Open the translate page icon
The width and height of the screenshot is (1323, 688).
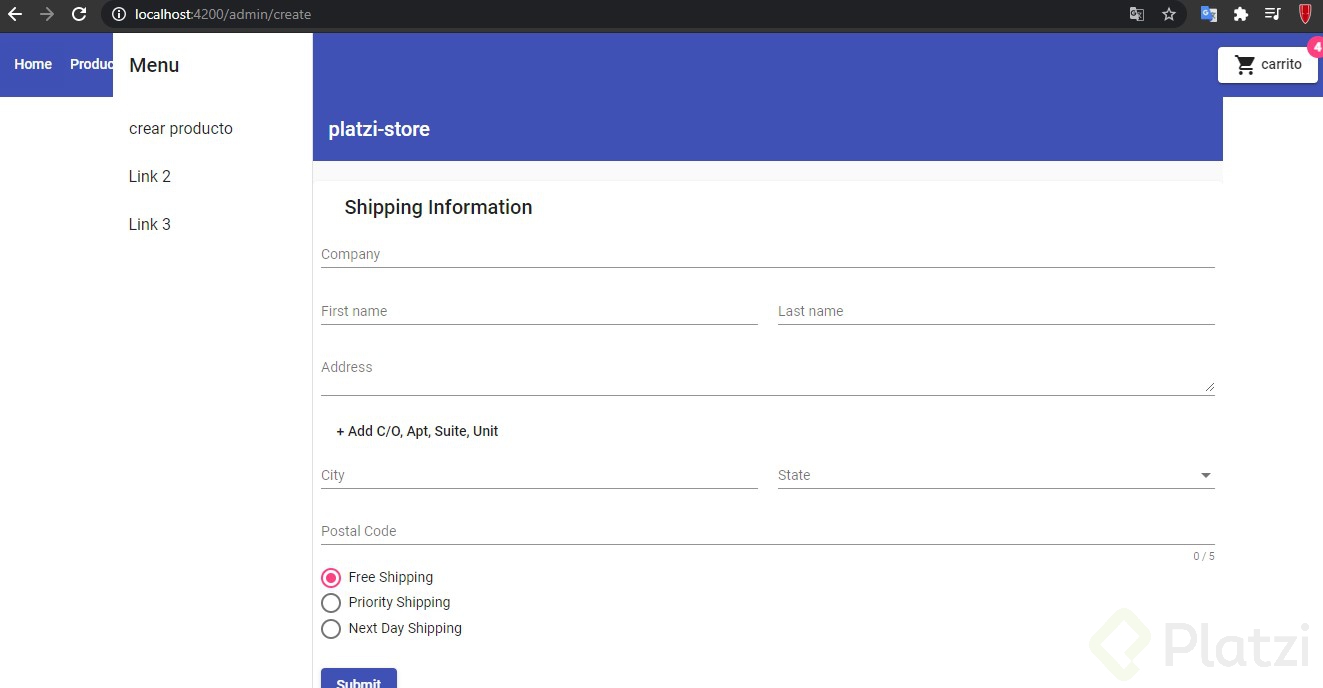click(x=1137, y=15)
